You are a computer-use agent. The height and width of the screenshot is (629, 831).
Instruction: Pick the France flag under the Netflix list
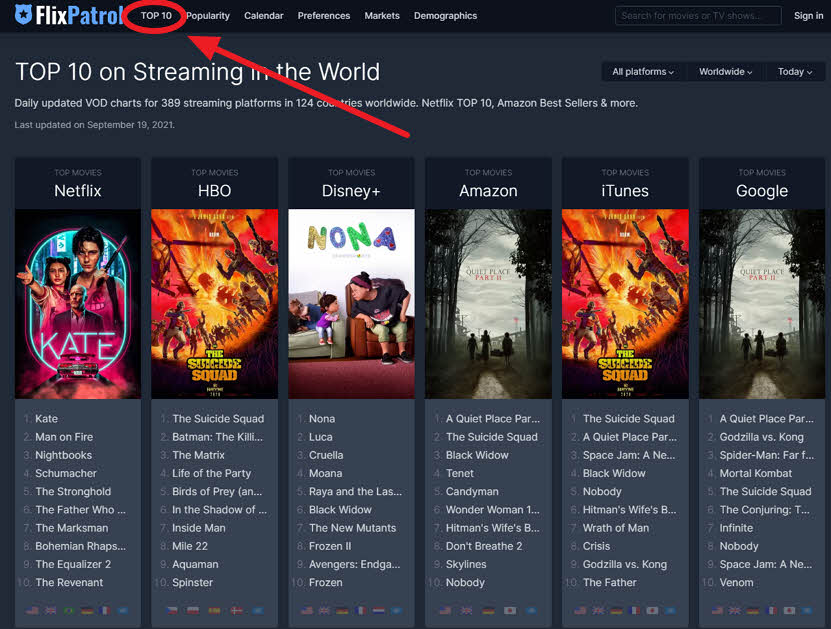click(104, 610)
